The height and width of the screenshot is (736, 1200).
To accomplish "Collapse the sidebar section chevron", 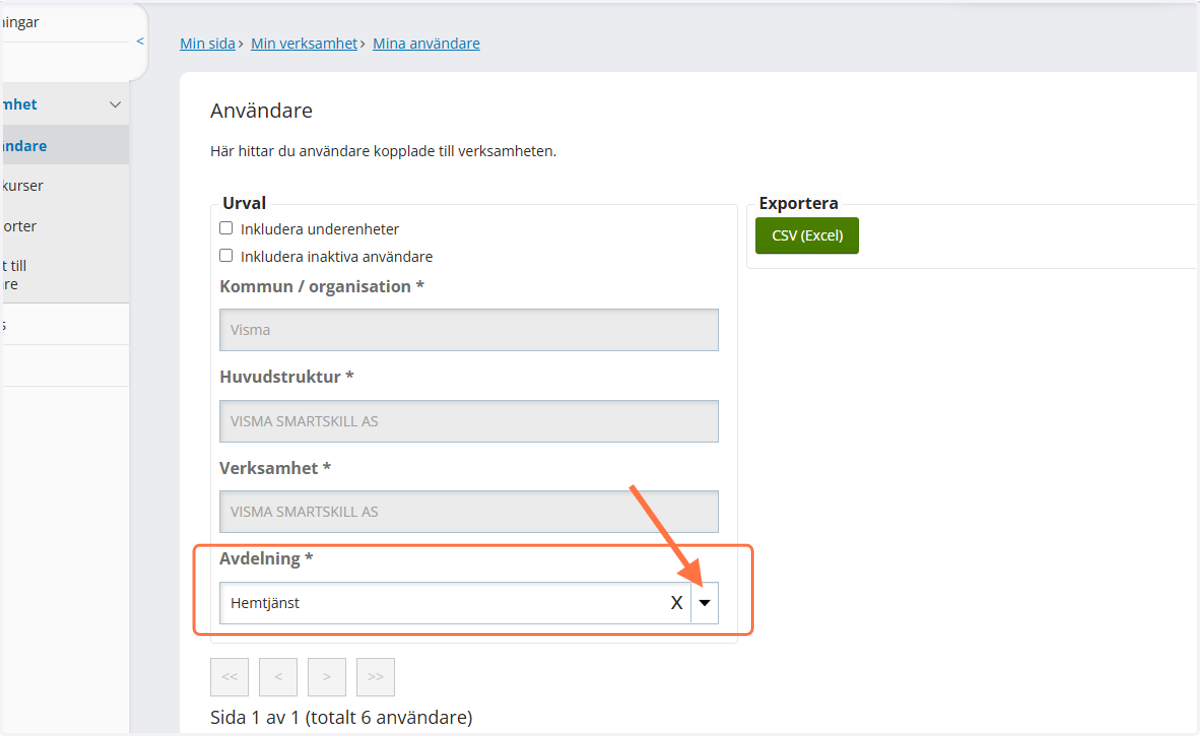I will [115, 104].
